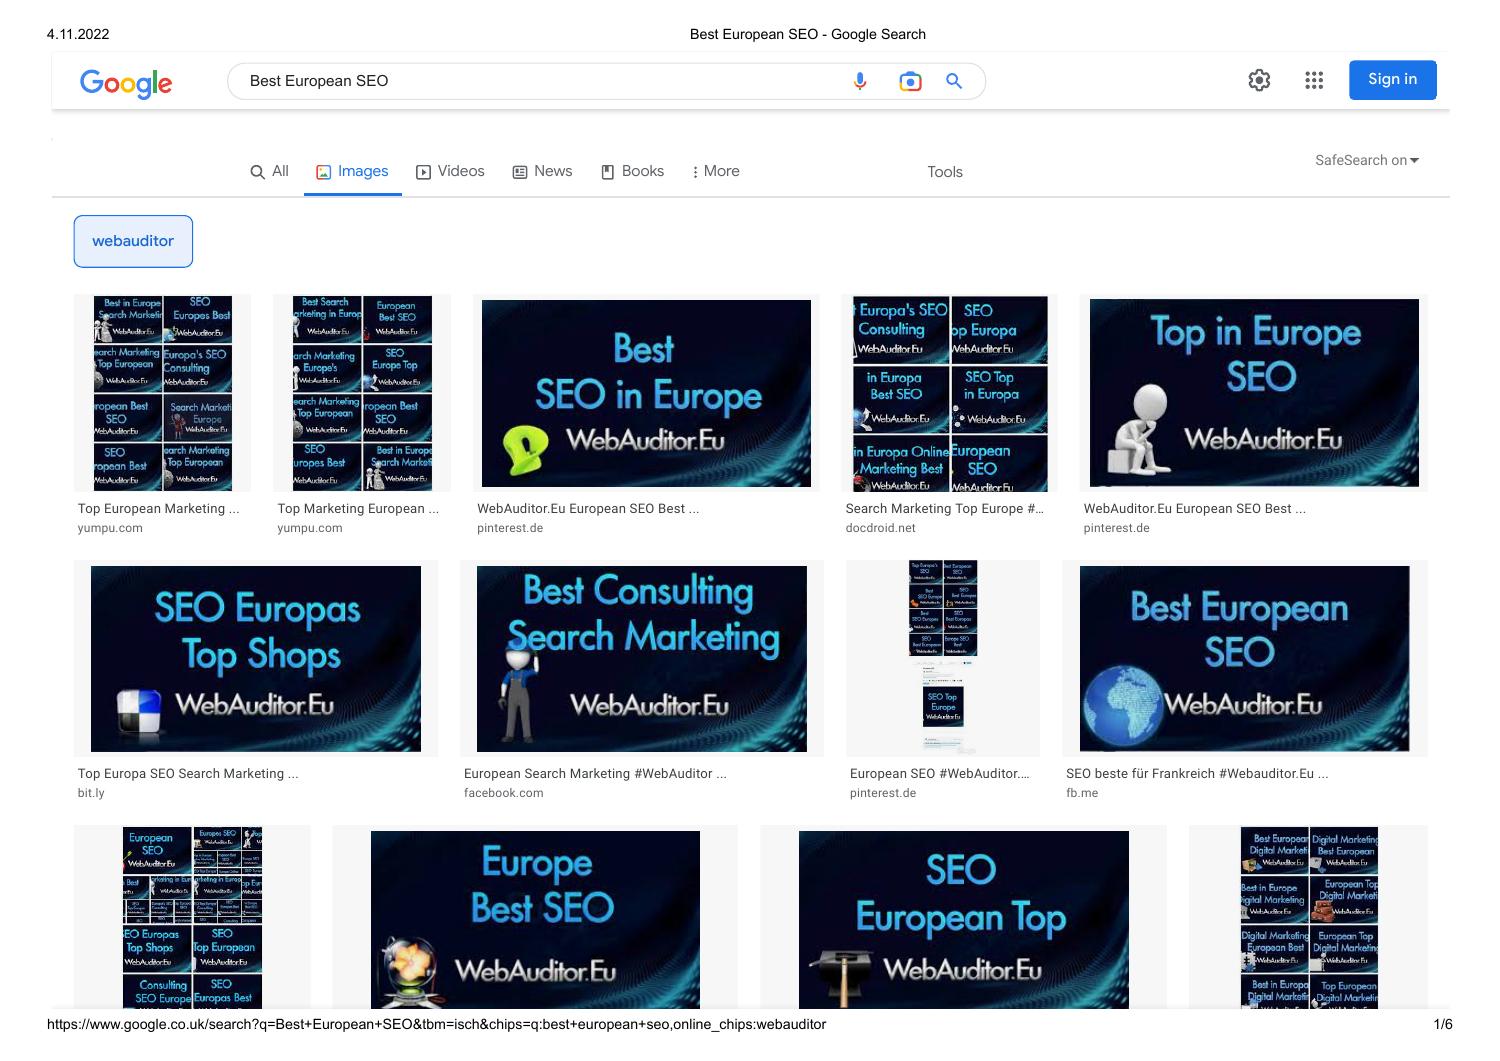Click the search magnifier icon
Viewport: 1500px width, 1061px height.
(953, 81)
